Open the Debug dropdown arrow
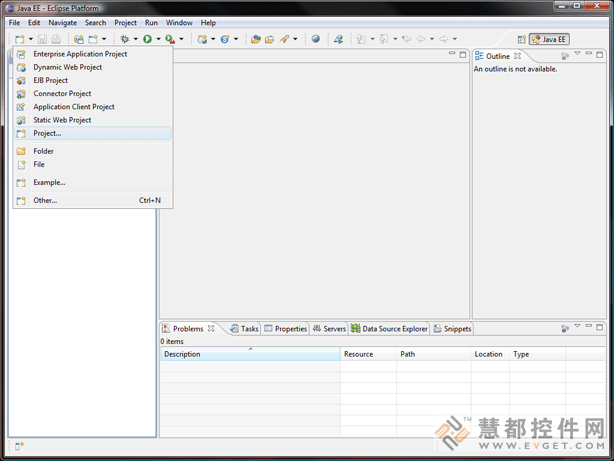The image size is (614, 461). pyautogui.click(x=135, y=39)
